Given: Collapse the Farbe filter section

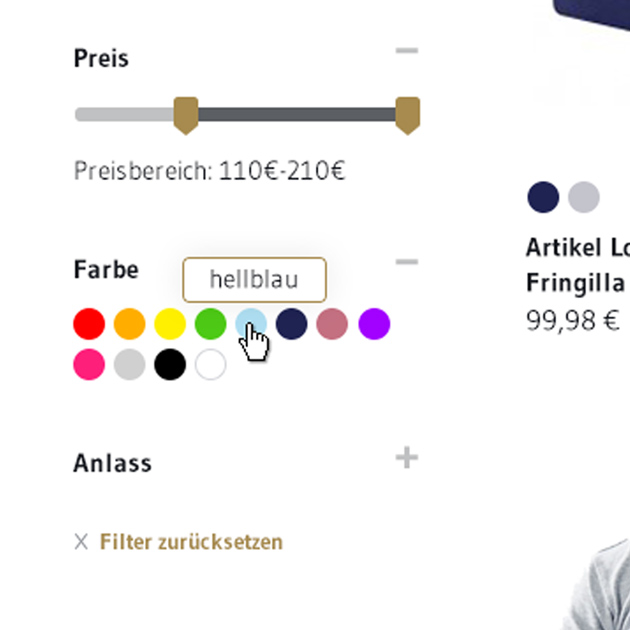Looking at the screenshot, I should [407, 262].
